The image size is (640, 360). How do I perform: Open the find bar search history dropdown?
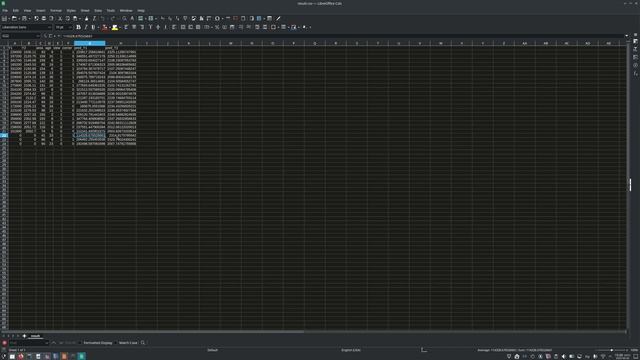[47, 343]
